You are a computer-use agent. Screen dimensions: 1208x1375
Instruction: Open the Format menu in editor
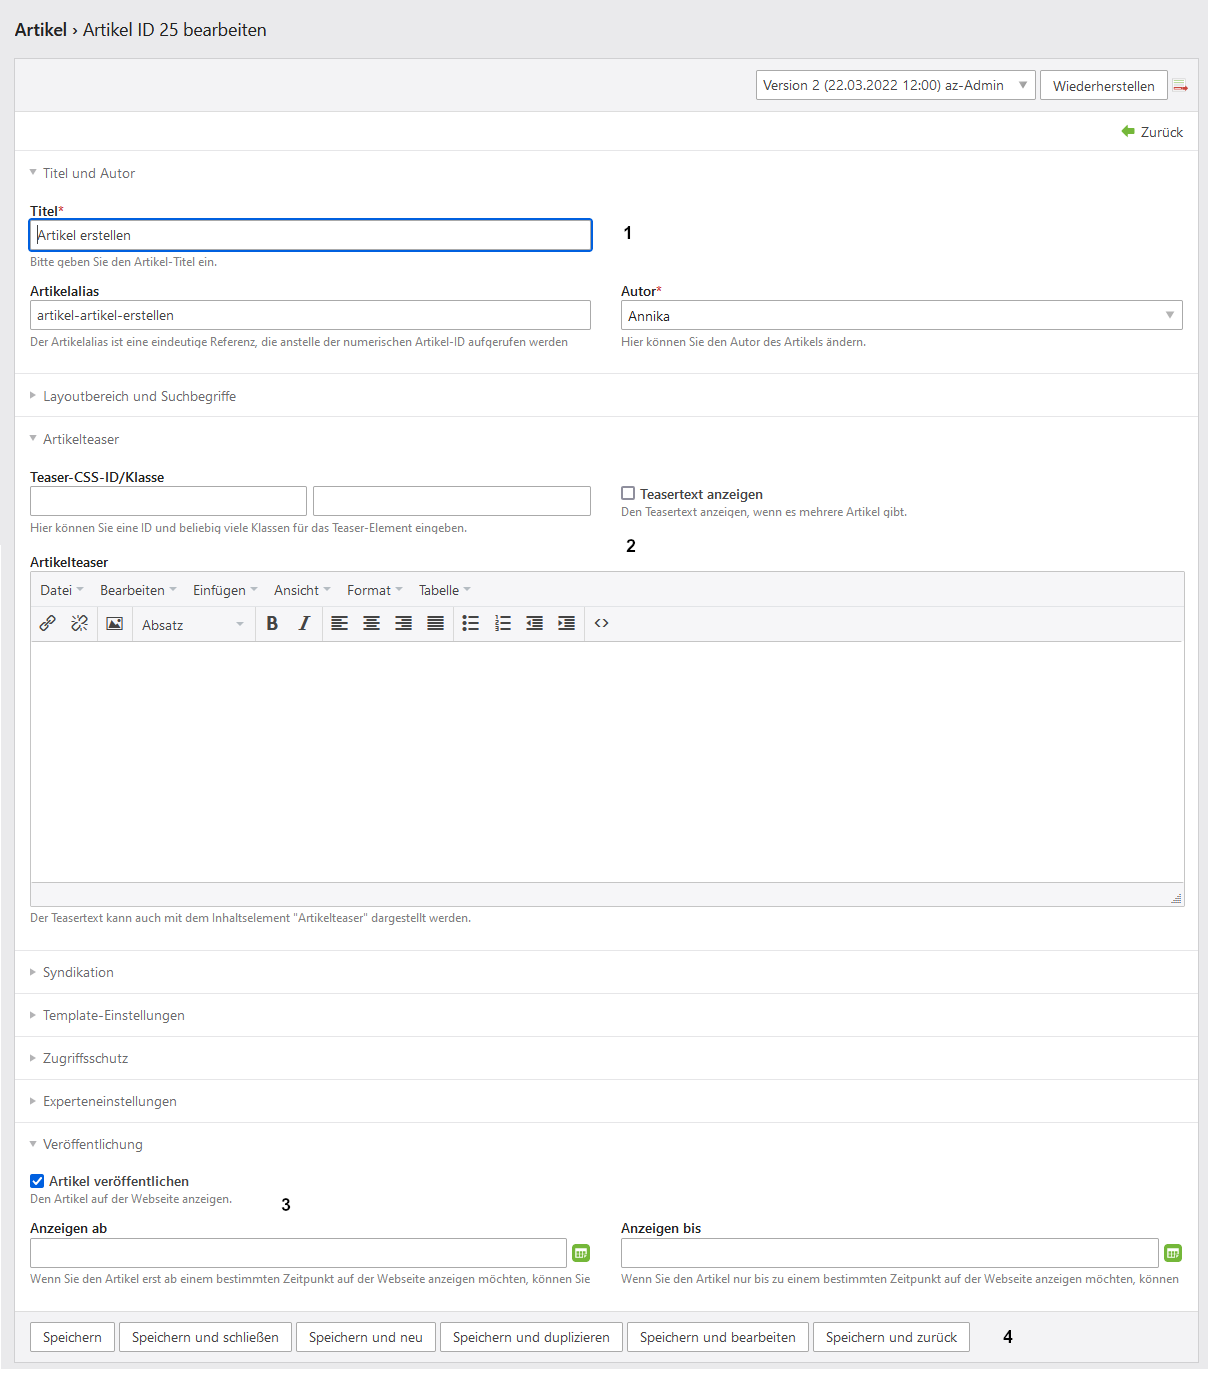[x=374, y=591]
